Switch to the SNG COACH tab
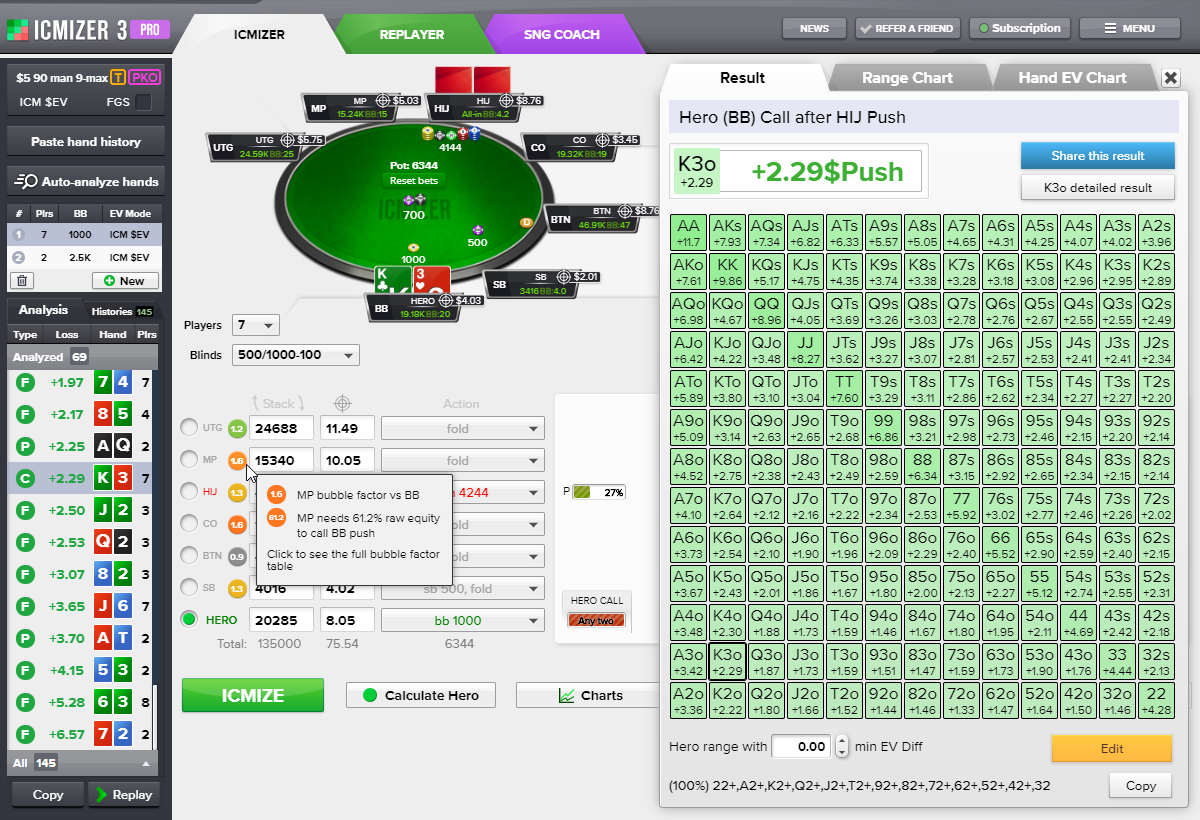The width and height of the screenshot is (1200, 820). [562, 34]
